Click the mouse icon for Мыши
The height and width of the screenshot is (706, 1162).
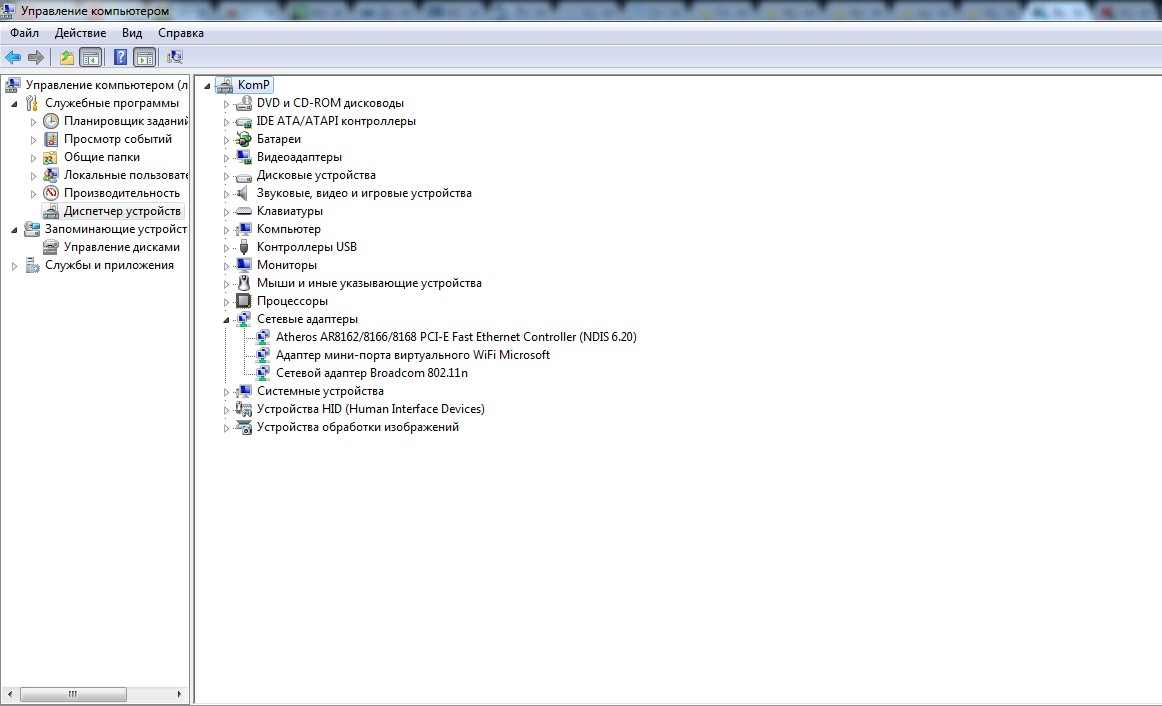tap(244, 283)
